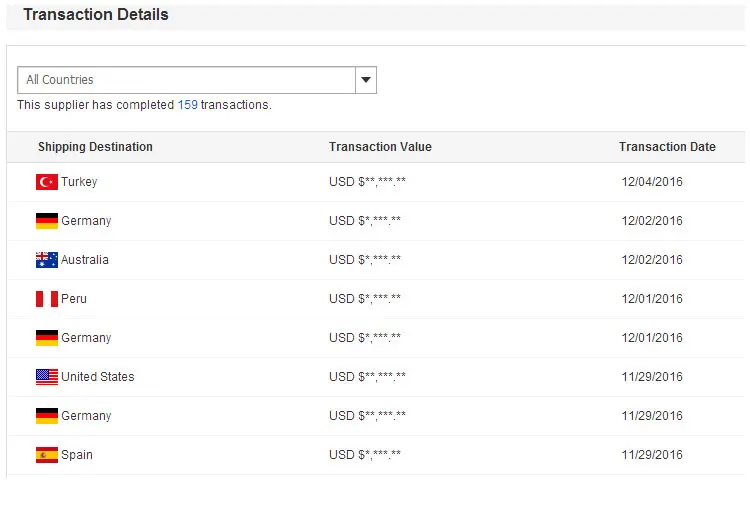This screenshot has height=519, width=750.
Task: Click the Transaction Date column header
Action: (x=667, y=147)
